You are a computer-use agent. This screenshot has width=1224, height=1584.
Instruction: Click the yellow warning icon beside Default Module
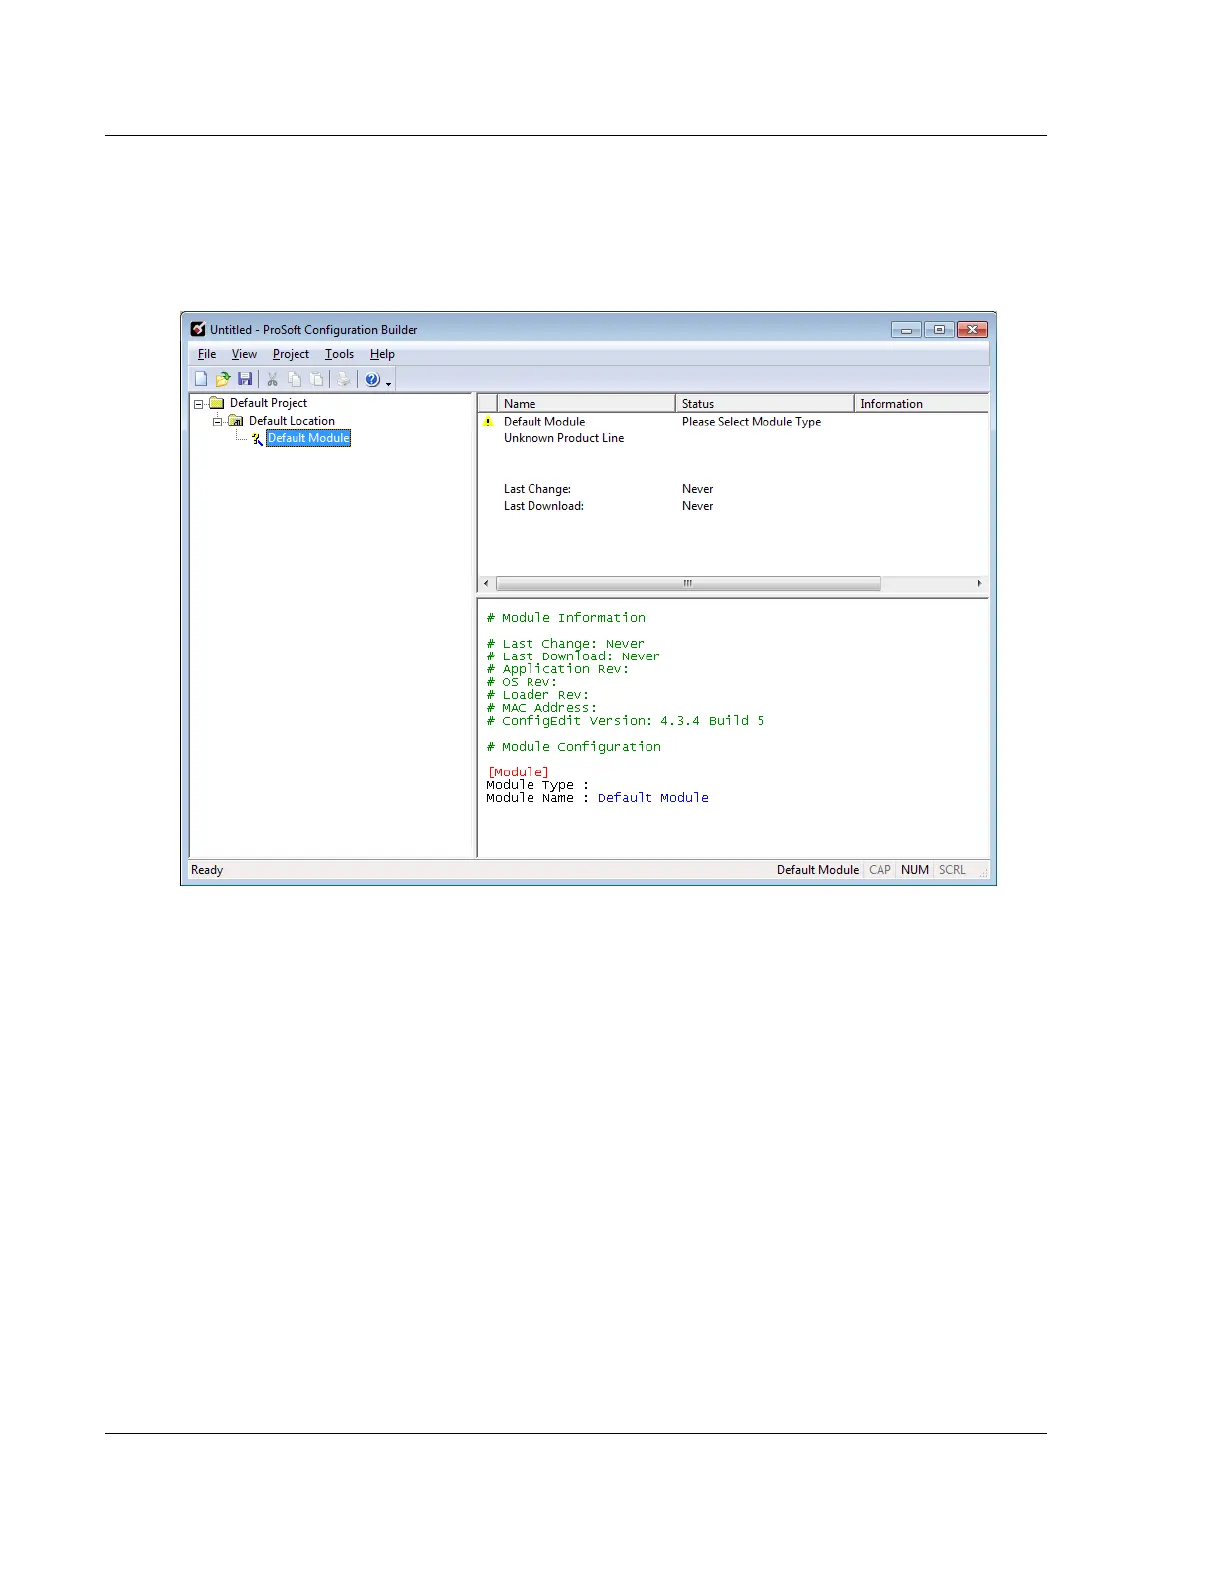tap(488, 422)
